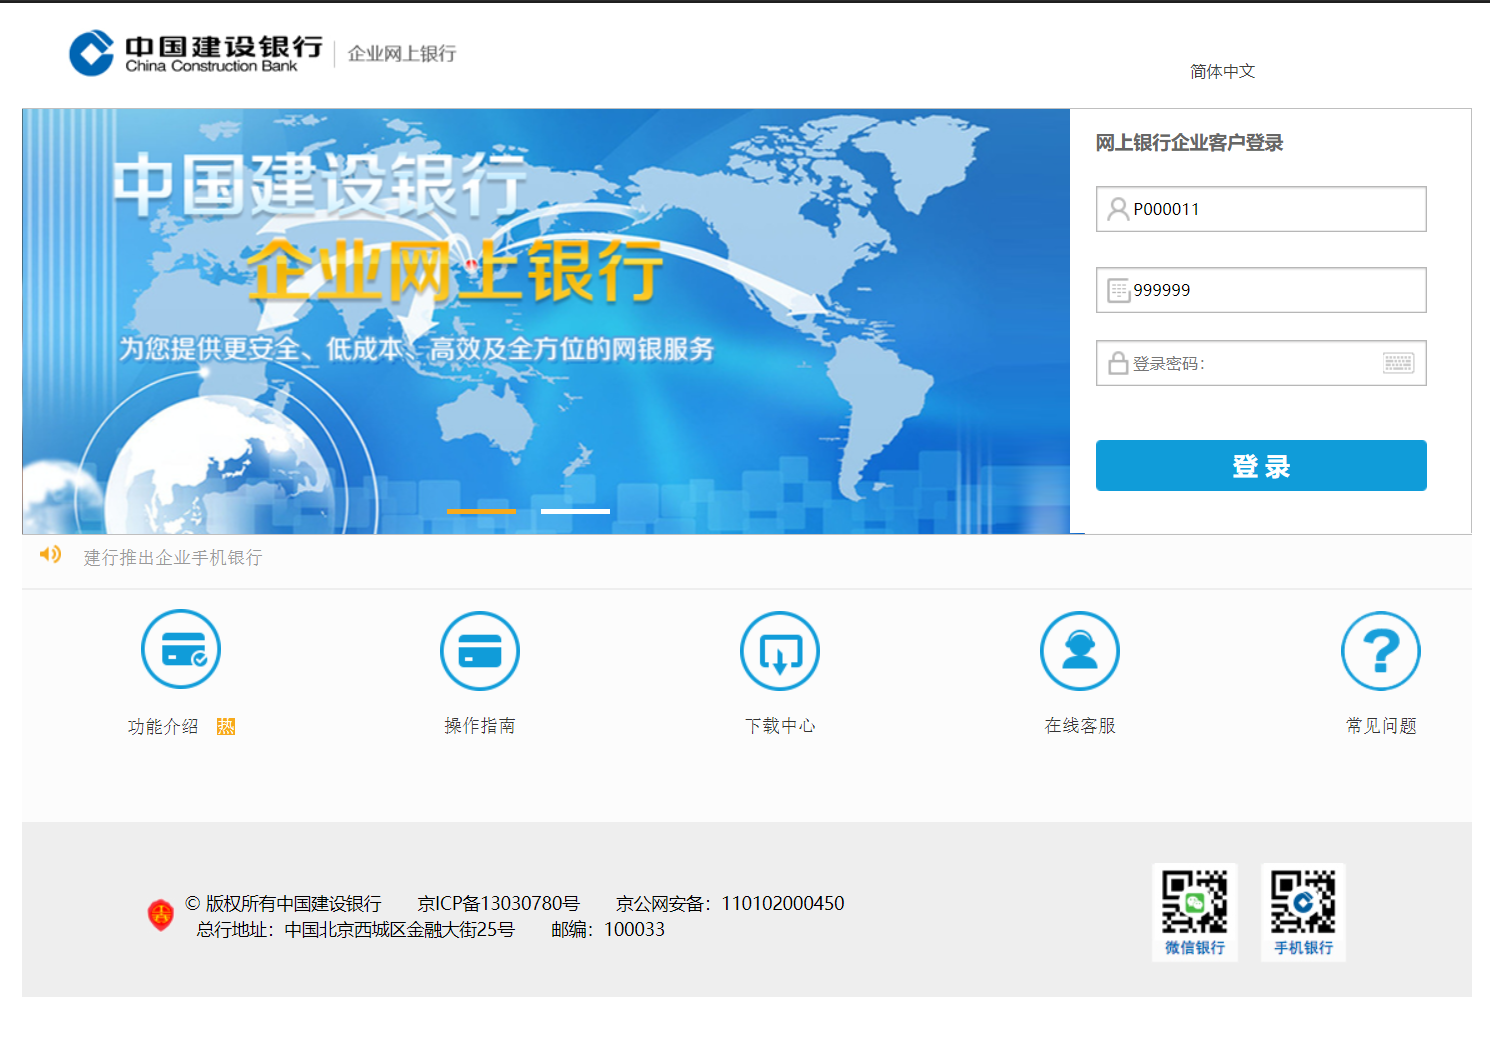Click the speaker announcement icon
This screenshot has width=1490, height=1048.
pos(50,554)
